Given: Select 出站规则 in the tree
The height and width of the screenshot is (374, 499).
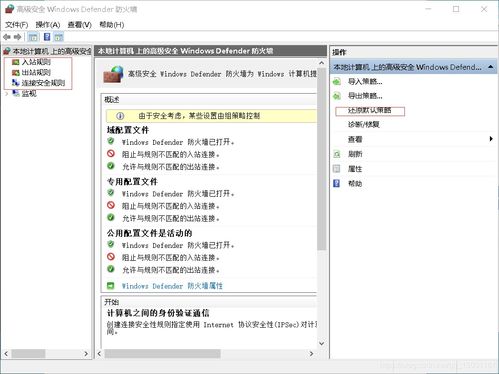Looking at the screenshot, I should (36, 72).
